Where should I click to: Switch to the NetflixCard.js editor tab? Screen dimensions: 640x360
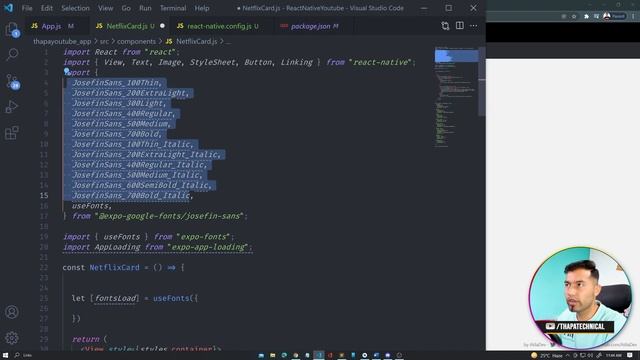(130, 26)
